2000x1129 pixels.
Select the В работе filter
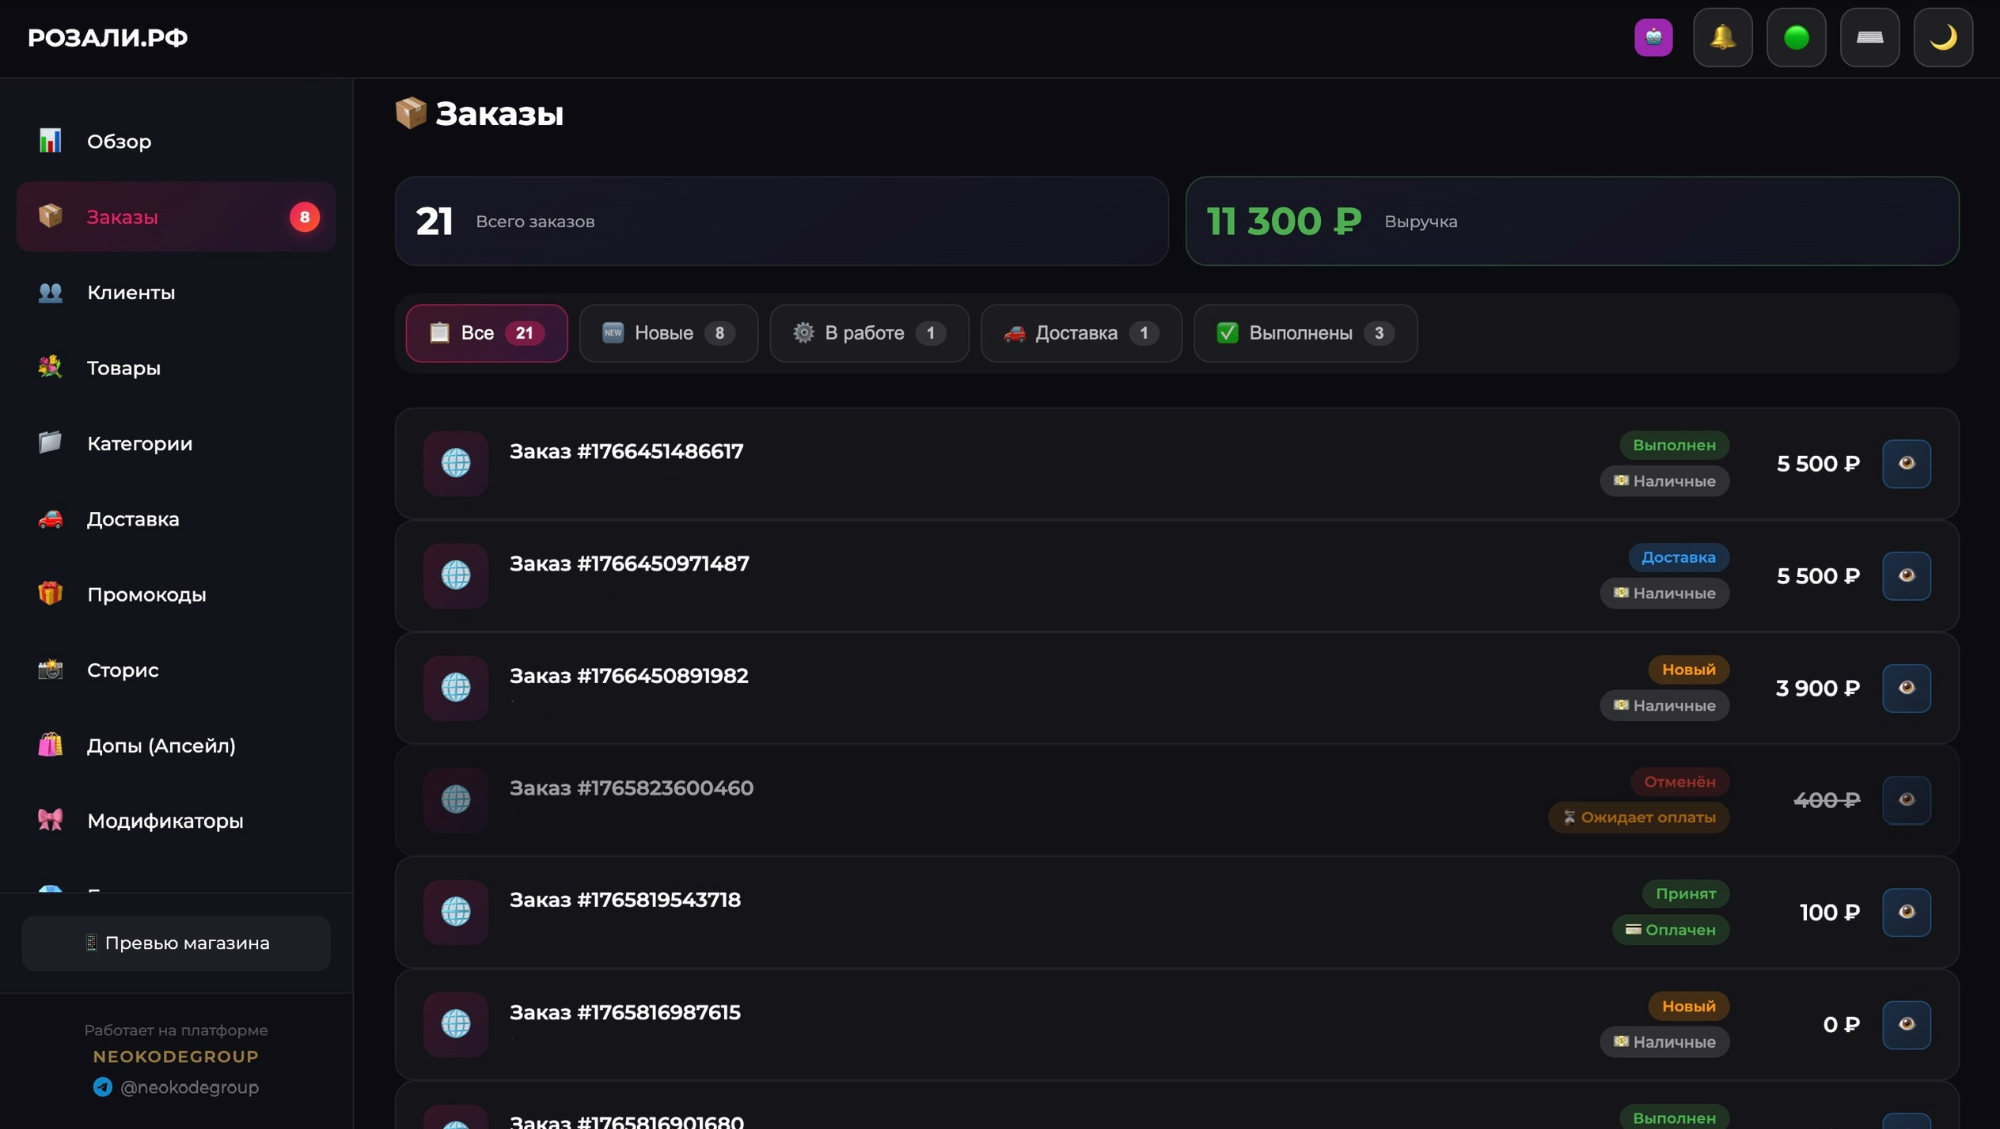869,333
